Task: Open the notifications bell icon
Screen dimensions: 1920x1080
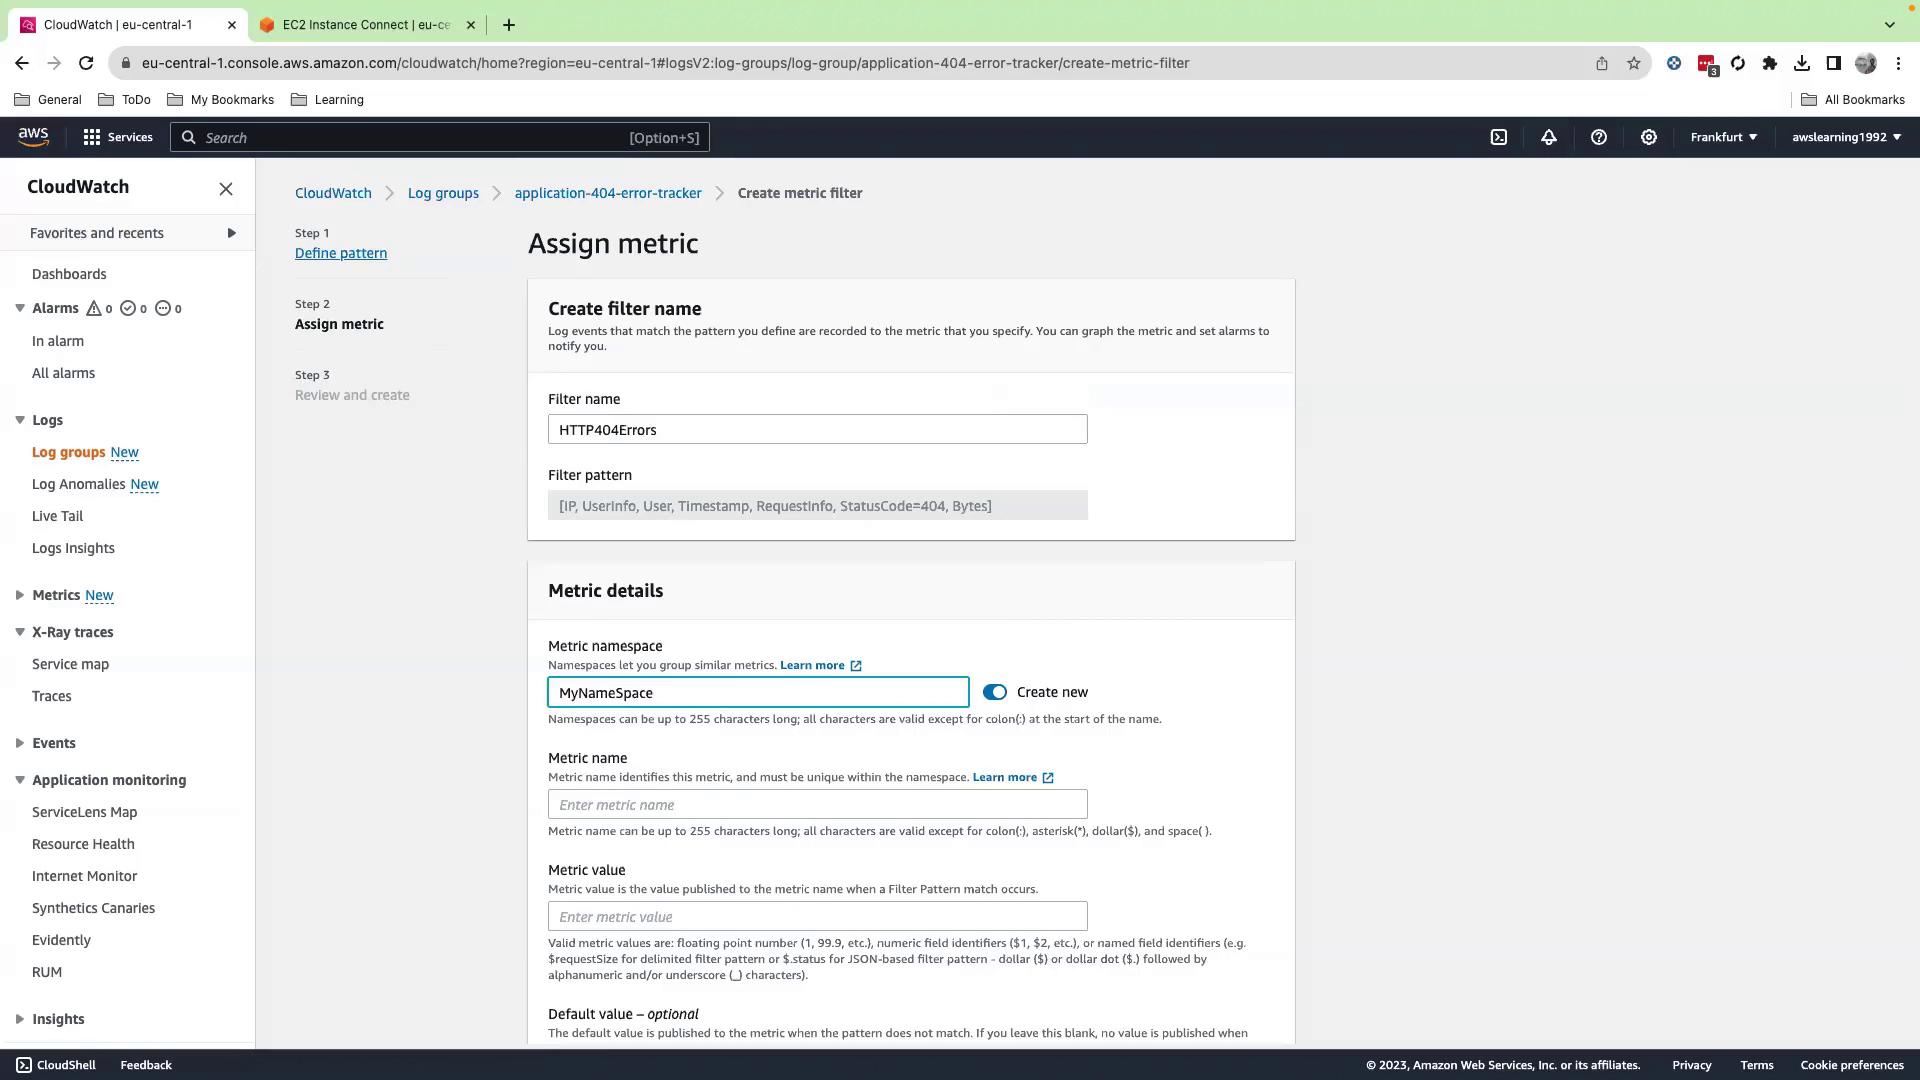Action: tap(1548, 137)
